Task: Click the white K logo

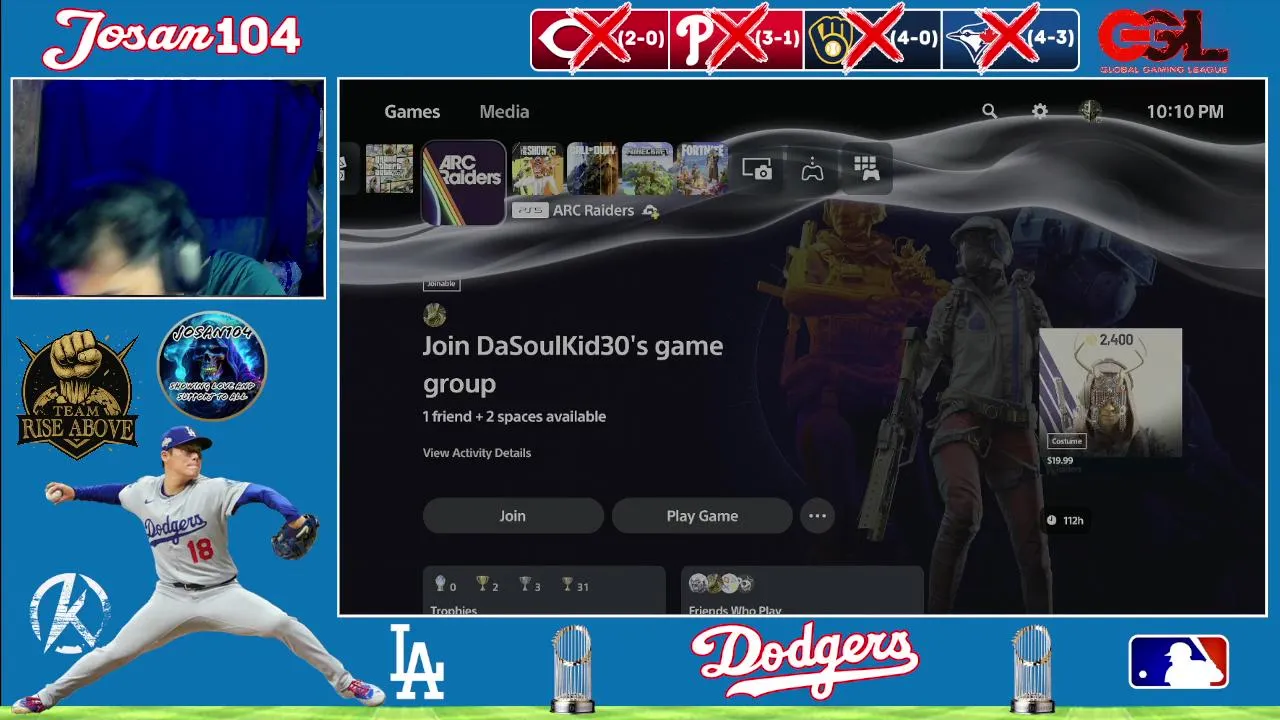Action: pyautogui.click(x=69, y=613)
